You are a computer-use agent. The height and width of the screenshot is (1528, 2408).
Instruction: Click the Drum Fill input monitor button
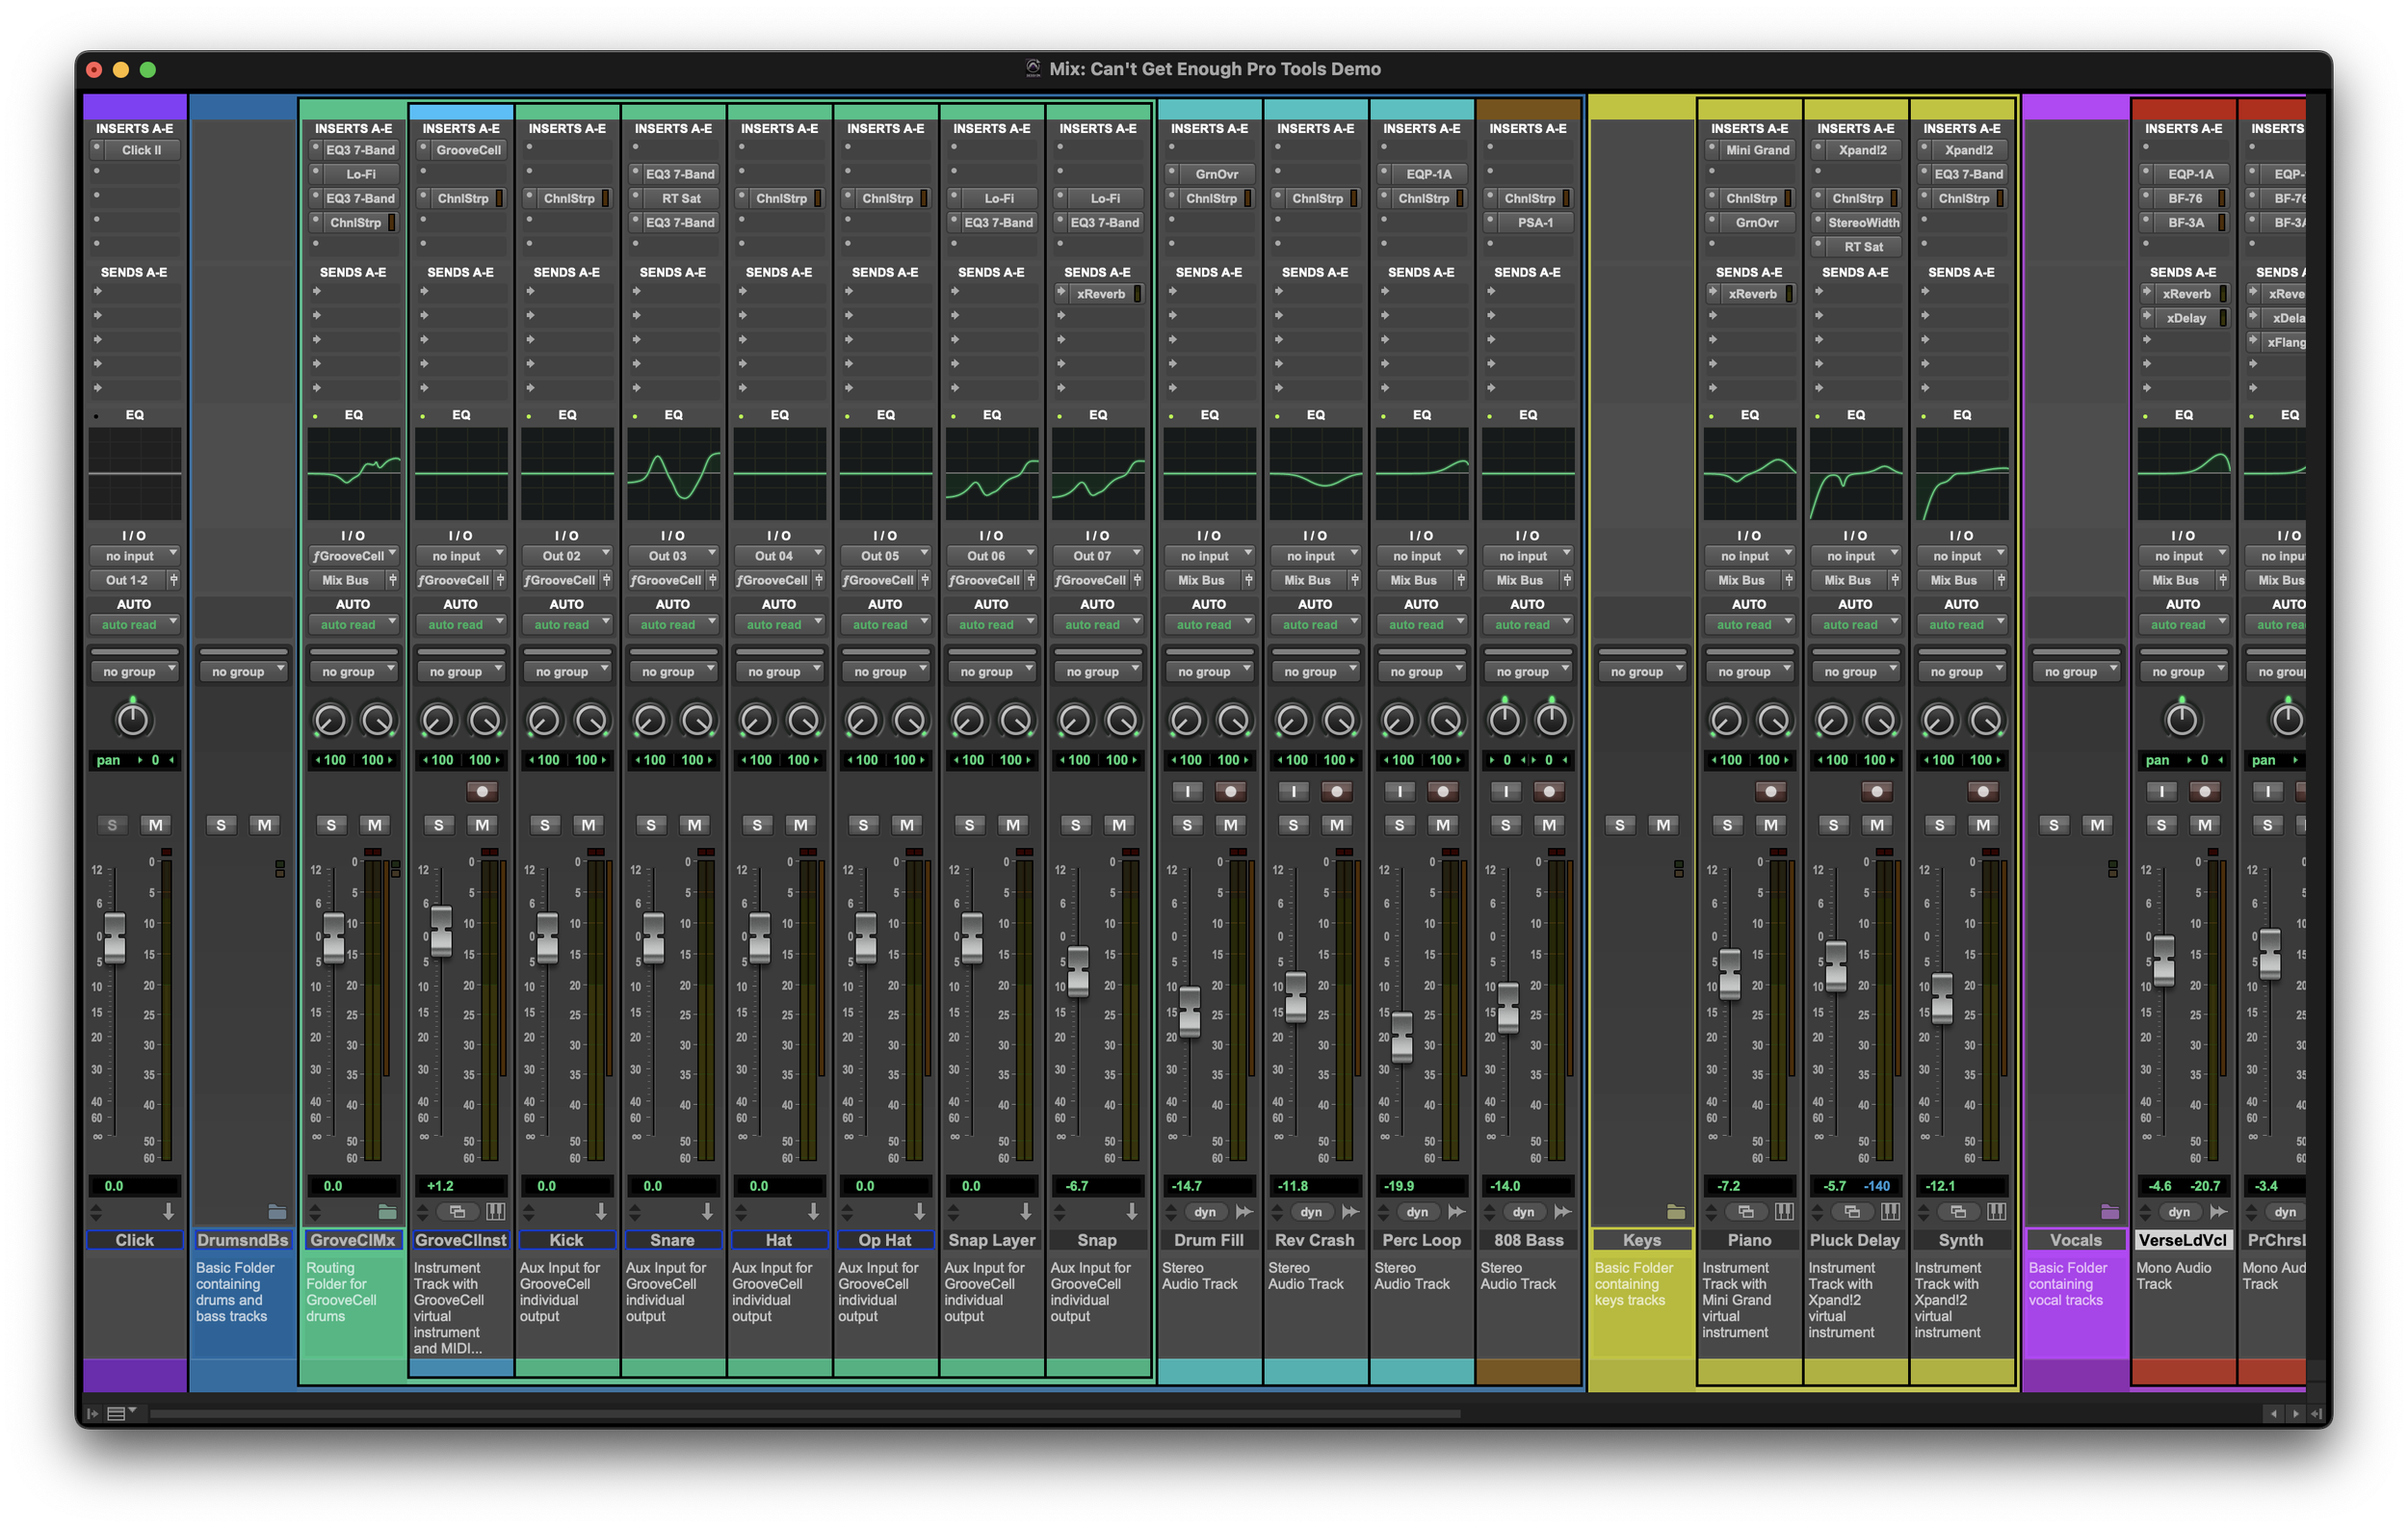(1187, 792)
